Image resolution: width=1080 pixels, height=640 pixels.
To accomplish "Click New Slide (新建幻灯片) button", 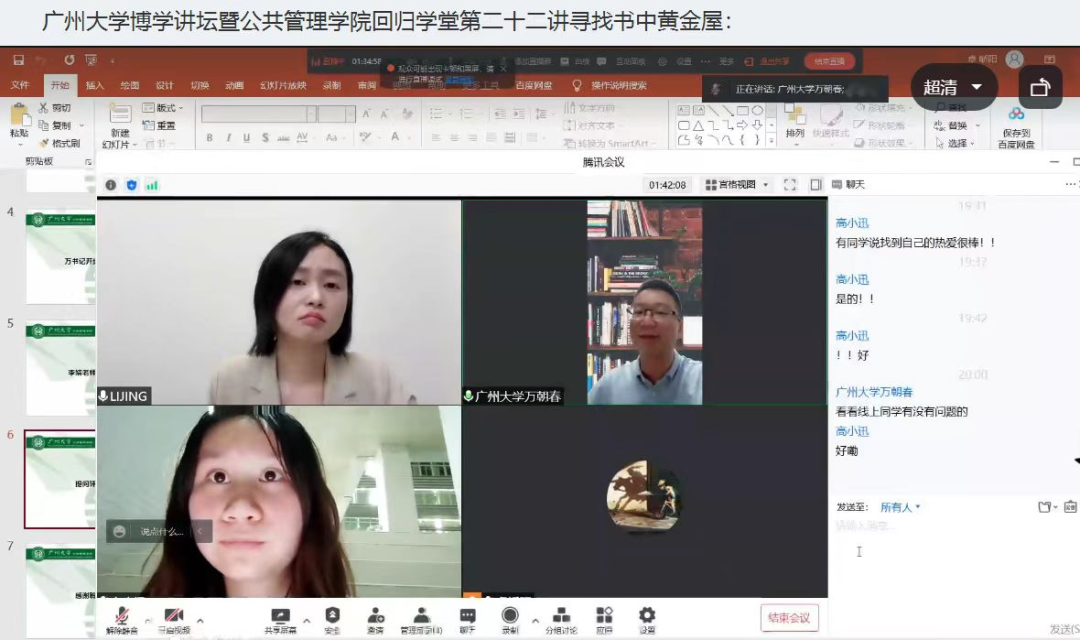I will (x=120, y=125).
